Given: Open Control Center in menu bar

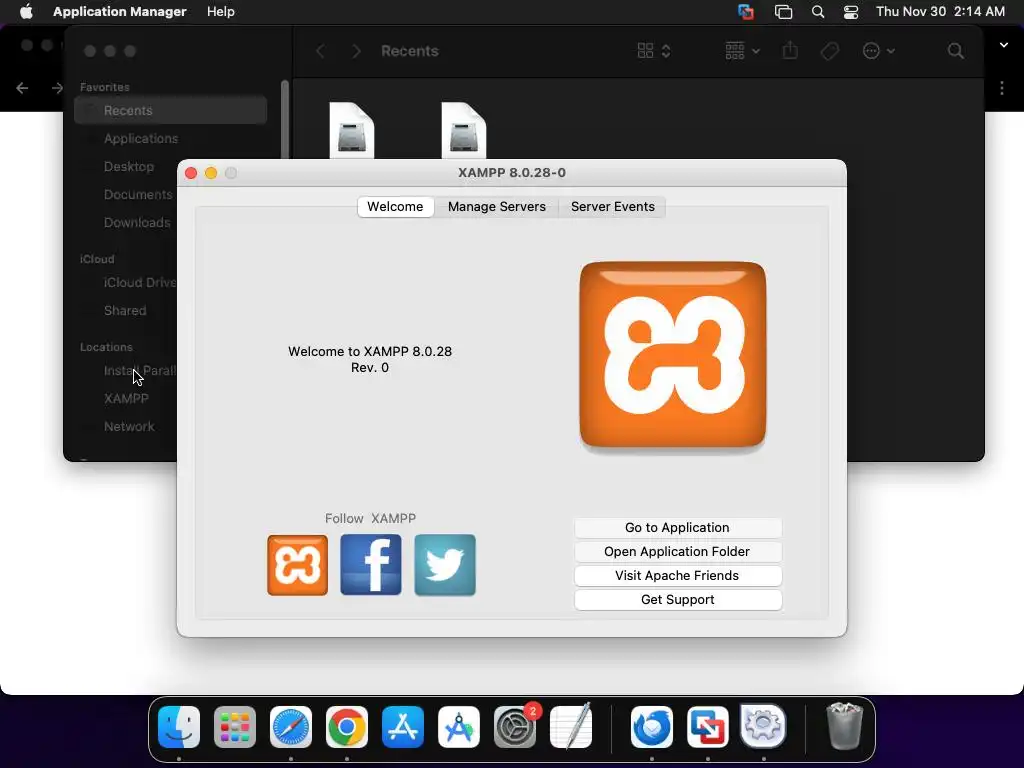Looking at the screenshot, I should 851,12.
